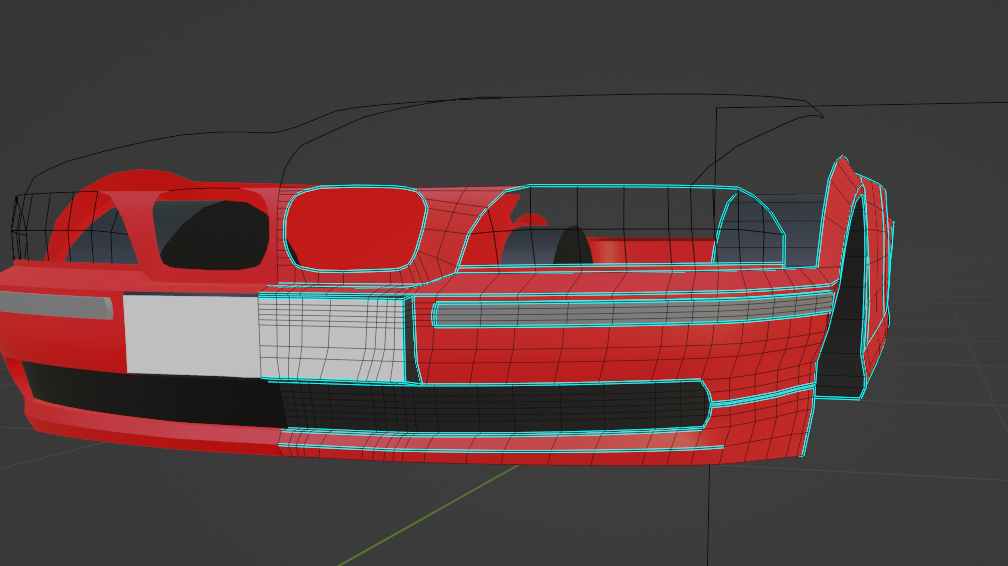Select the red lower bumper lip with cyan edges
The height and width of the screenshot is (566, 1008).
click(x=501, y=442)
